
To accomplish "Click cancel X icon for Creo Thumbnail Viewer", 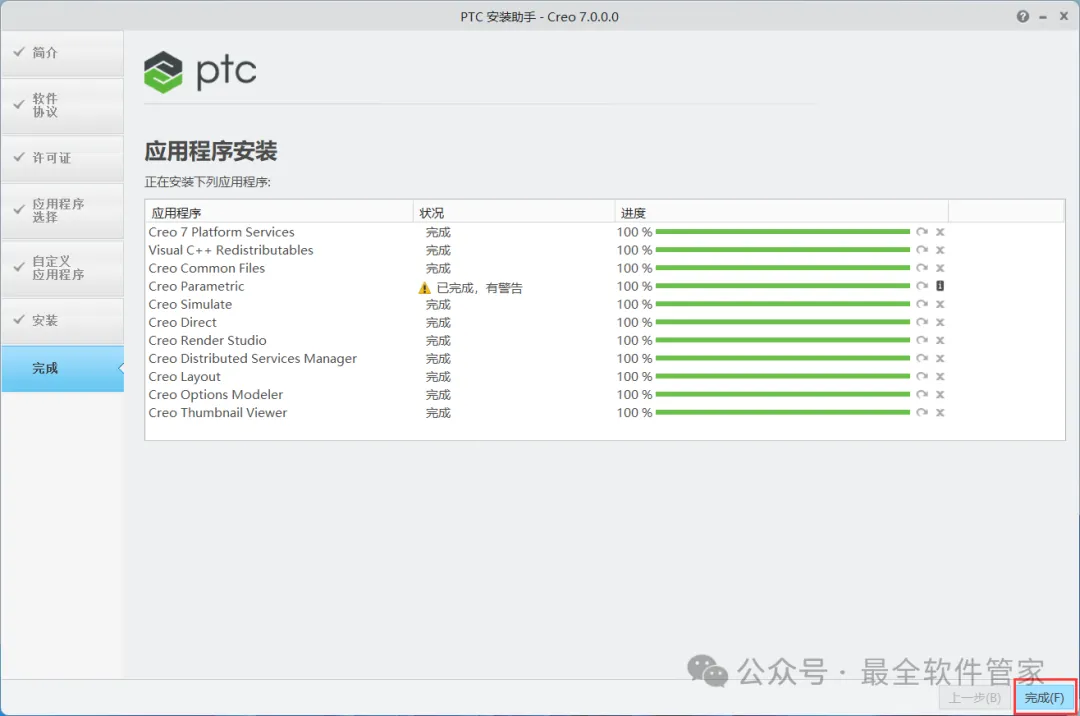I will tap(940, 412).
